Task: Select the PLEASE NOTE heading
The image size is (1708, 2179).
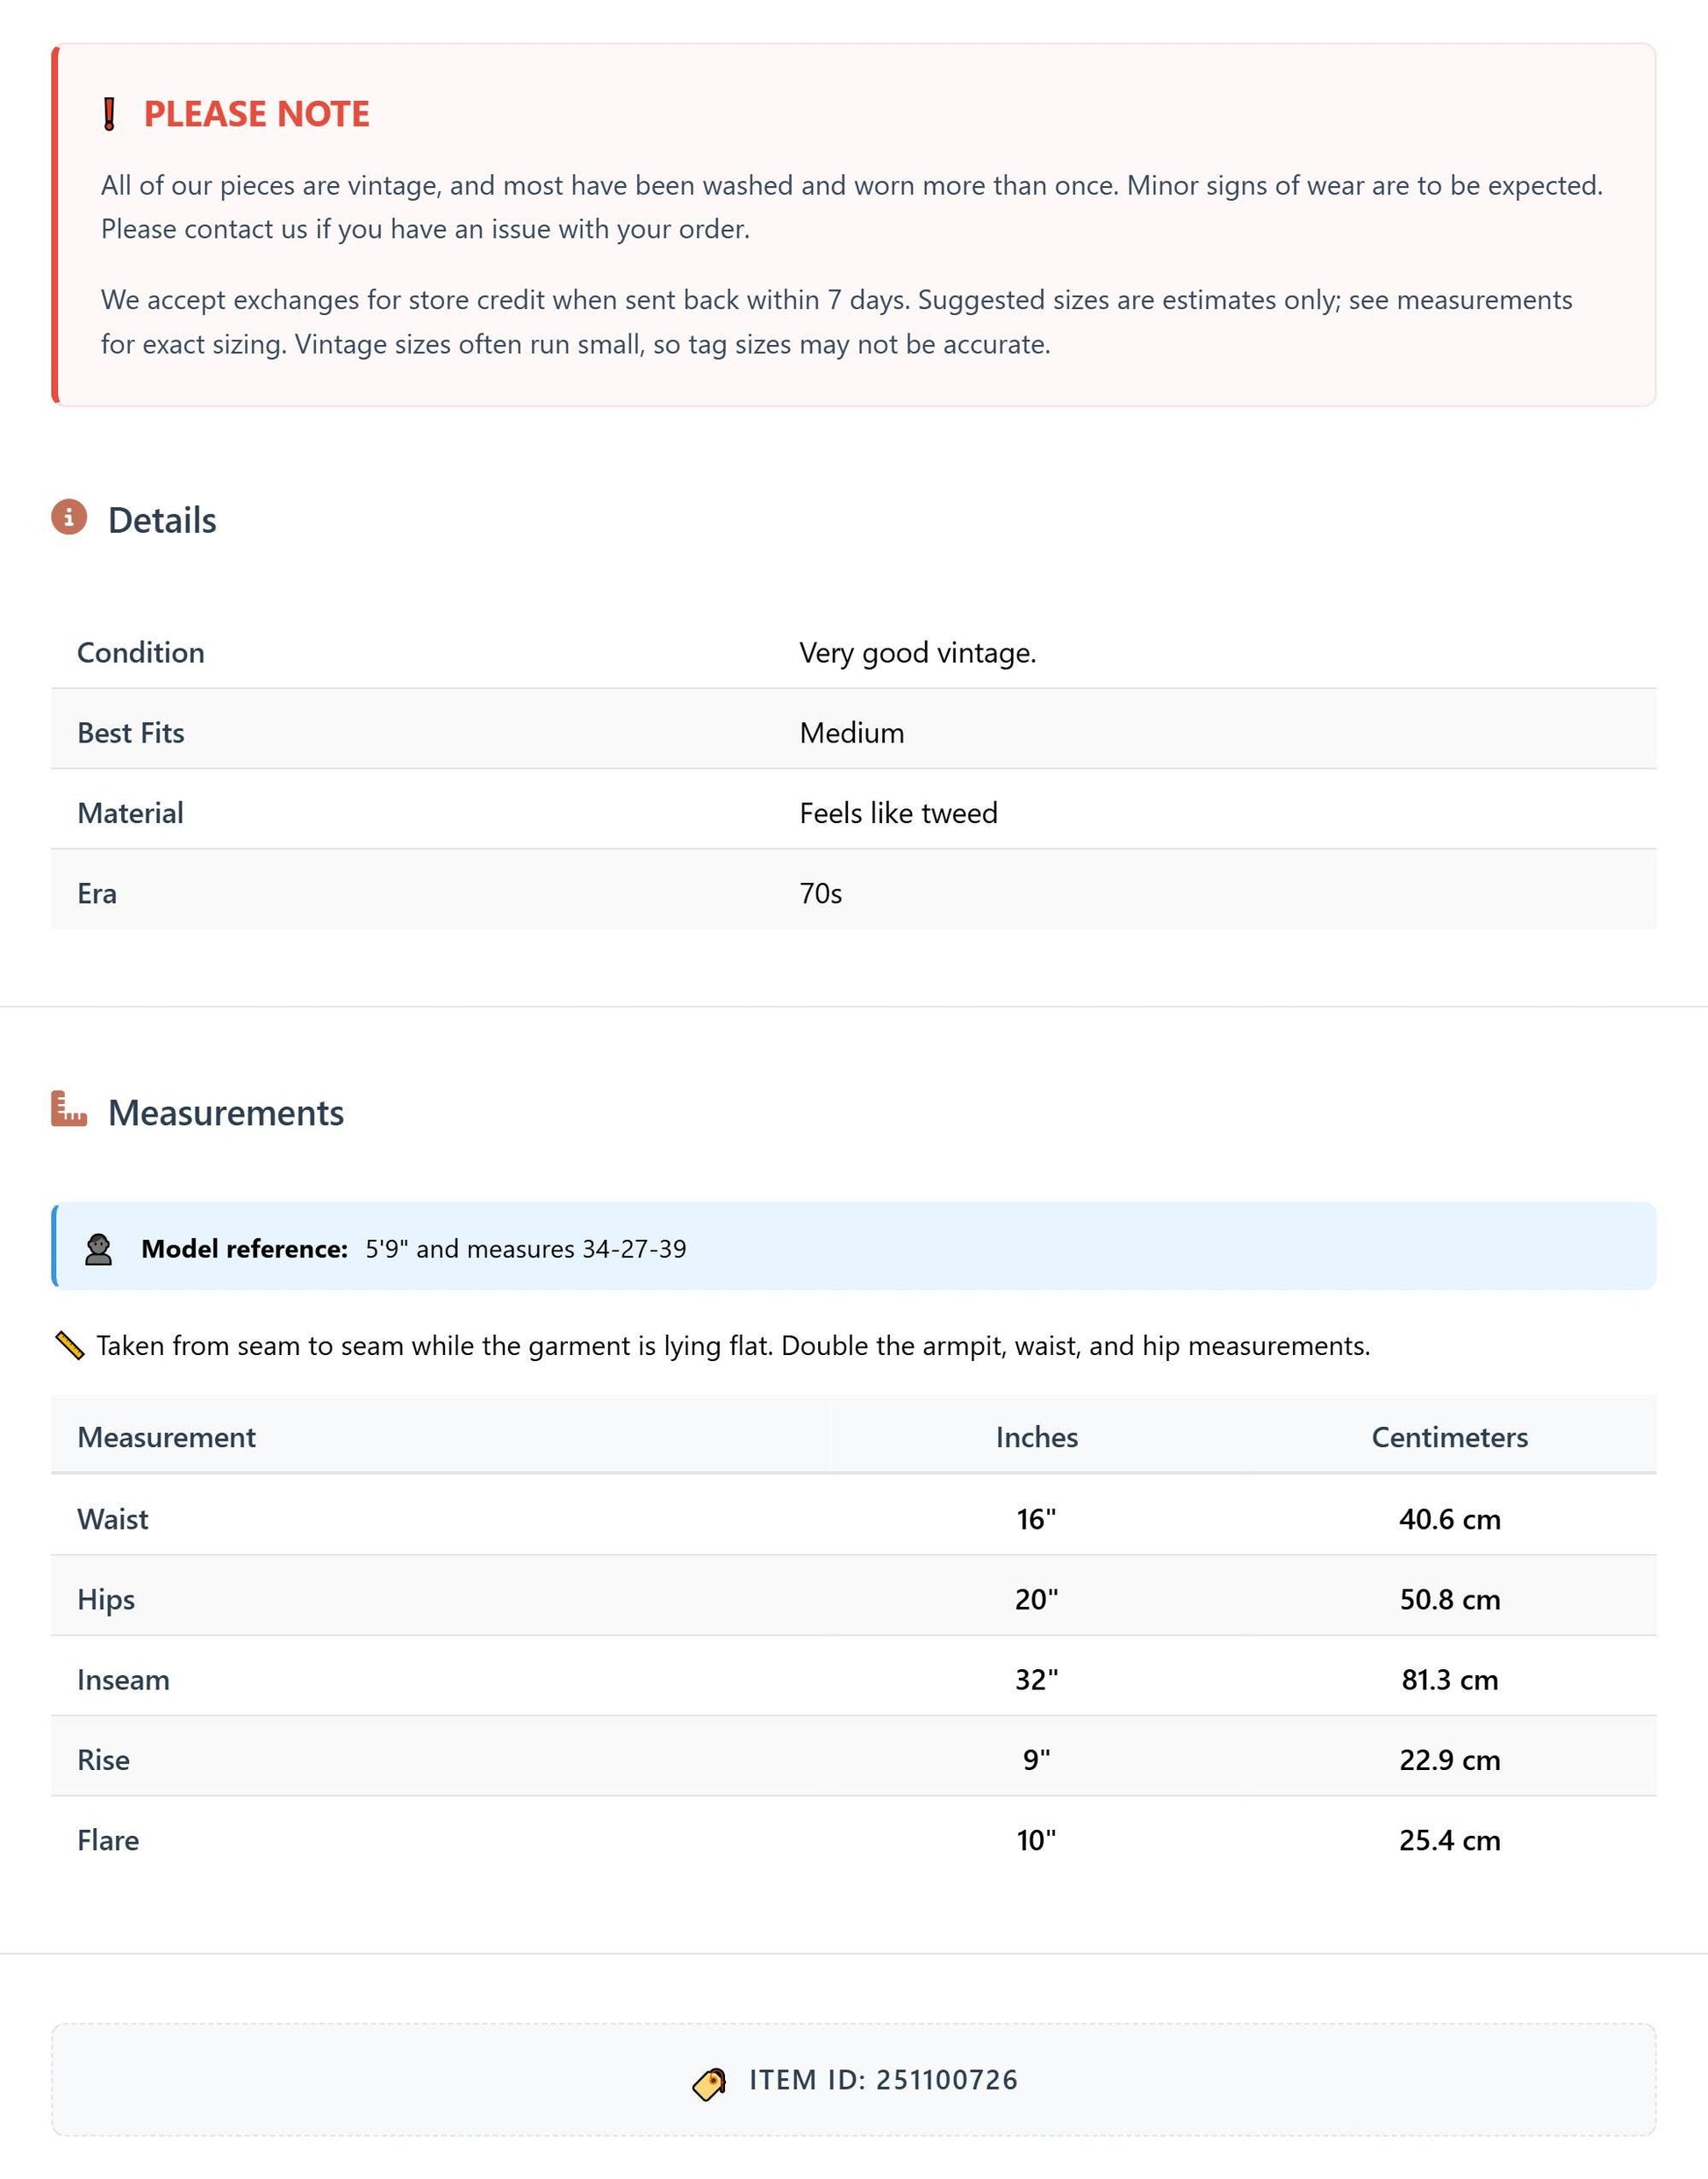Action: click(257, 114)
